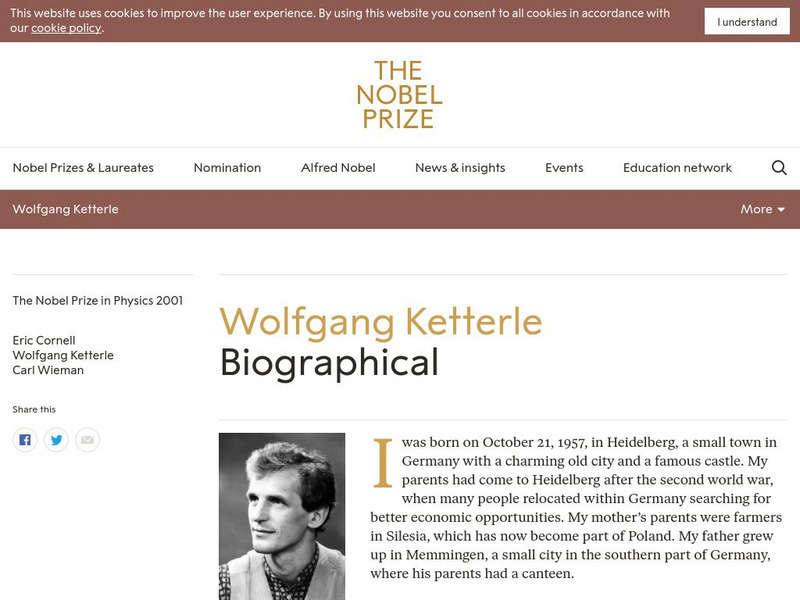Open Nobel Prizes & Laureates menu
Image resolution: width=800 pixels, height=600 pixels.
[x=83, y=168]
